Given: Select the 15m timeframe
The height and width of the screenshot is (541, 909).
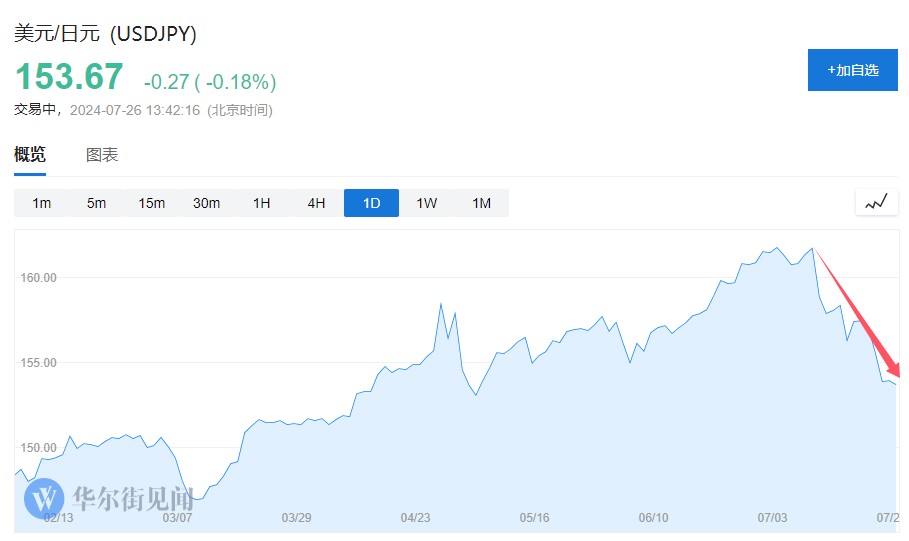Looking at the screenshot, I should (x=151, y=203).
